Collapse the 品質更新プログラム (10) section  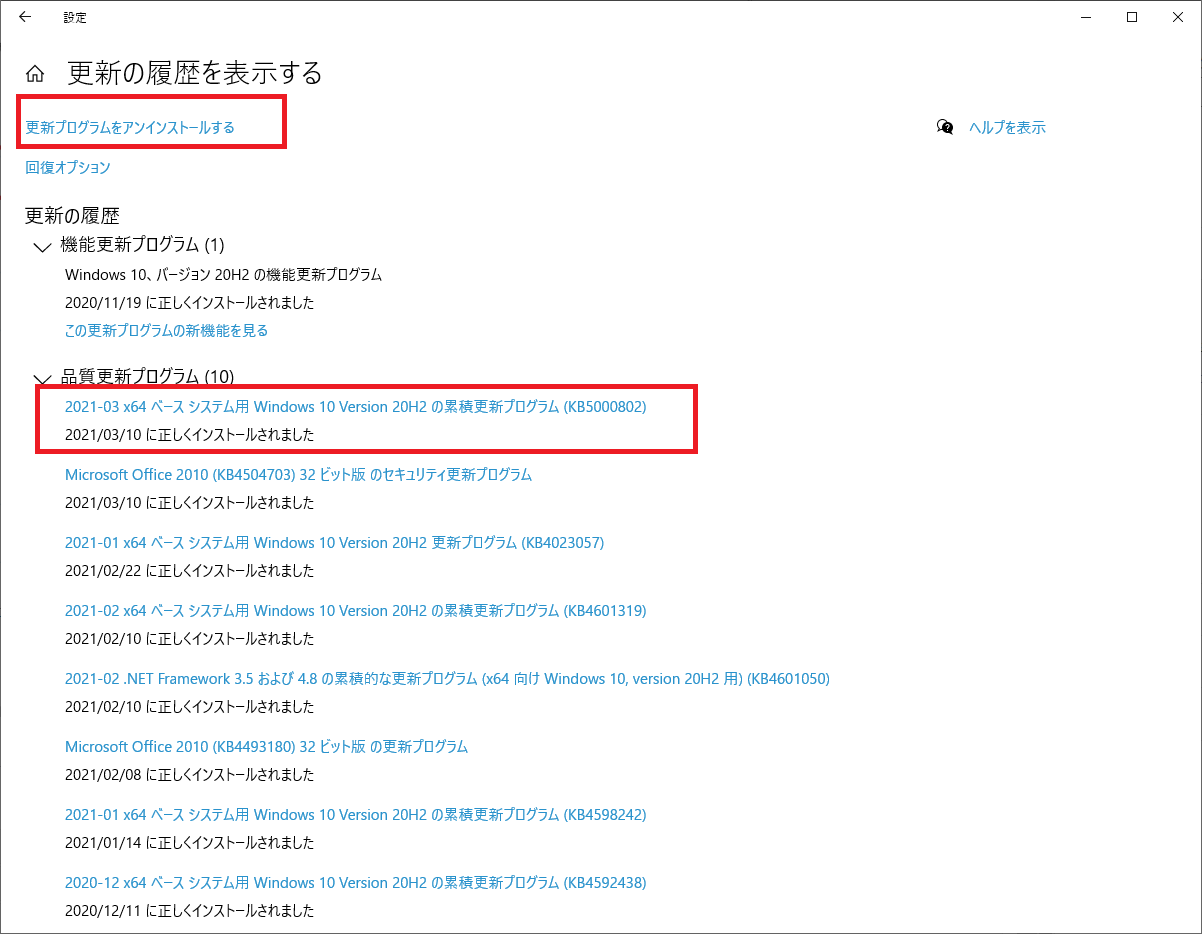(42, 378)
